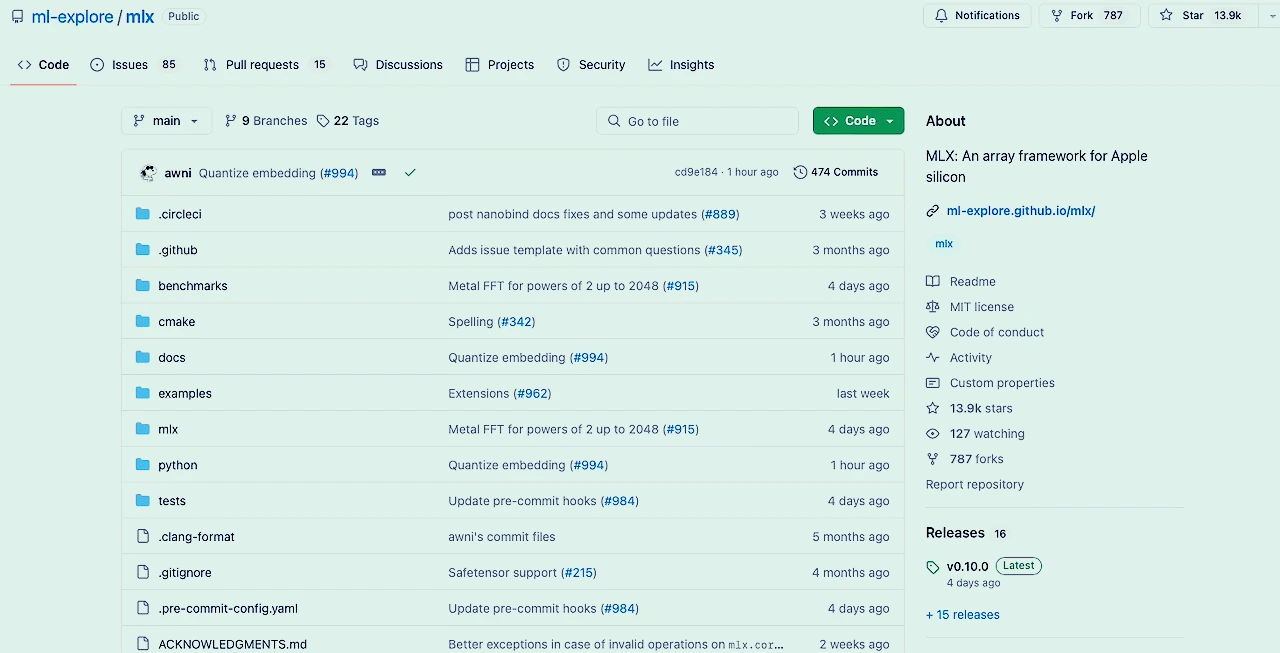Open commit hash cd9e184

[696, 172]
